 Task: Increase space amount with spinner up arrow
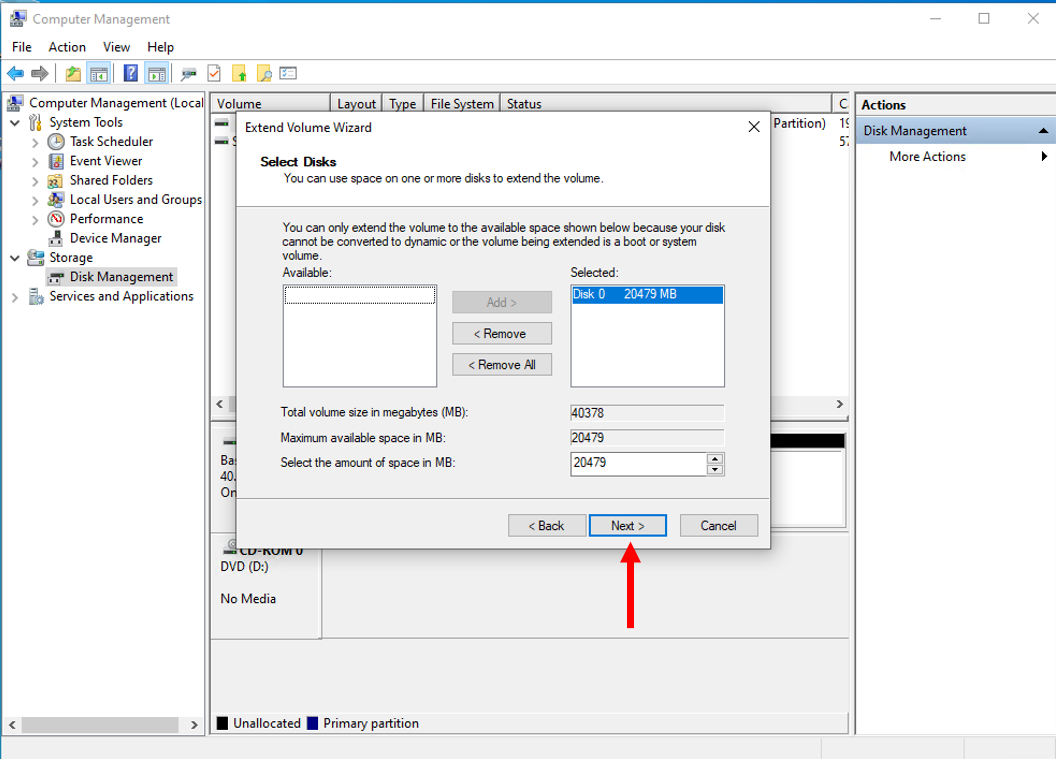[715, 459]
